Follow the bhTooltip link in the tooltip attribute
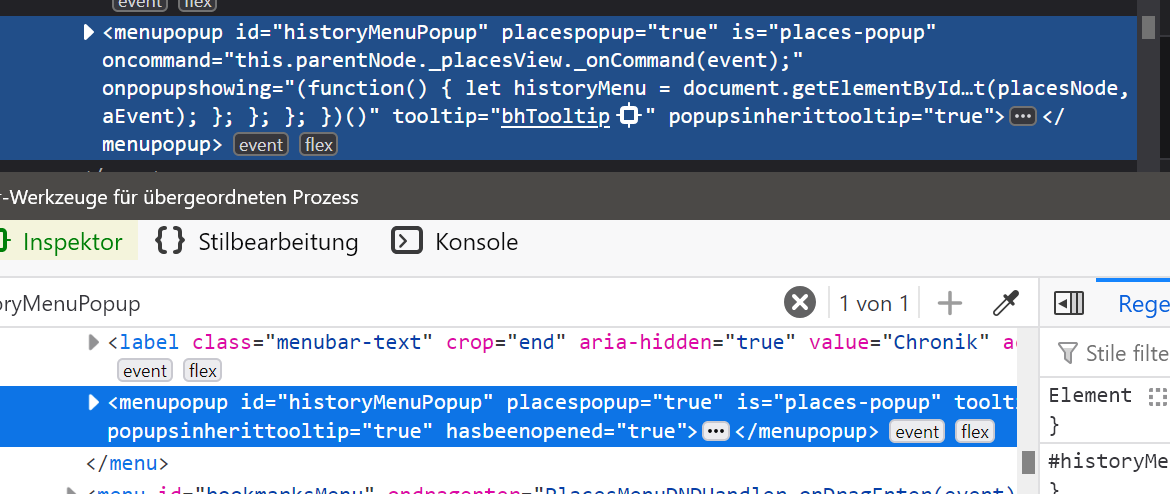The image size is (1170, 494). 555,117
